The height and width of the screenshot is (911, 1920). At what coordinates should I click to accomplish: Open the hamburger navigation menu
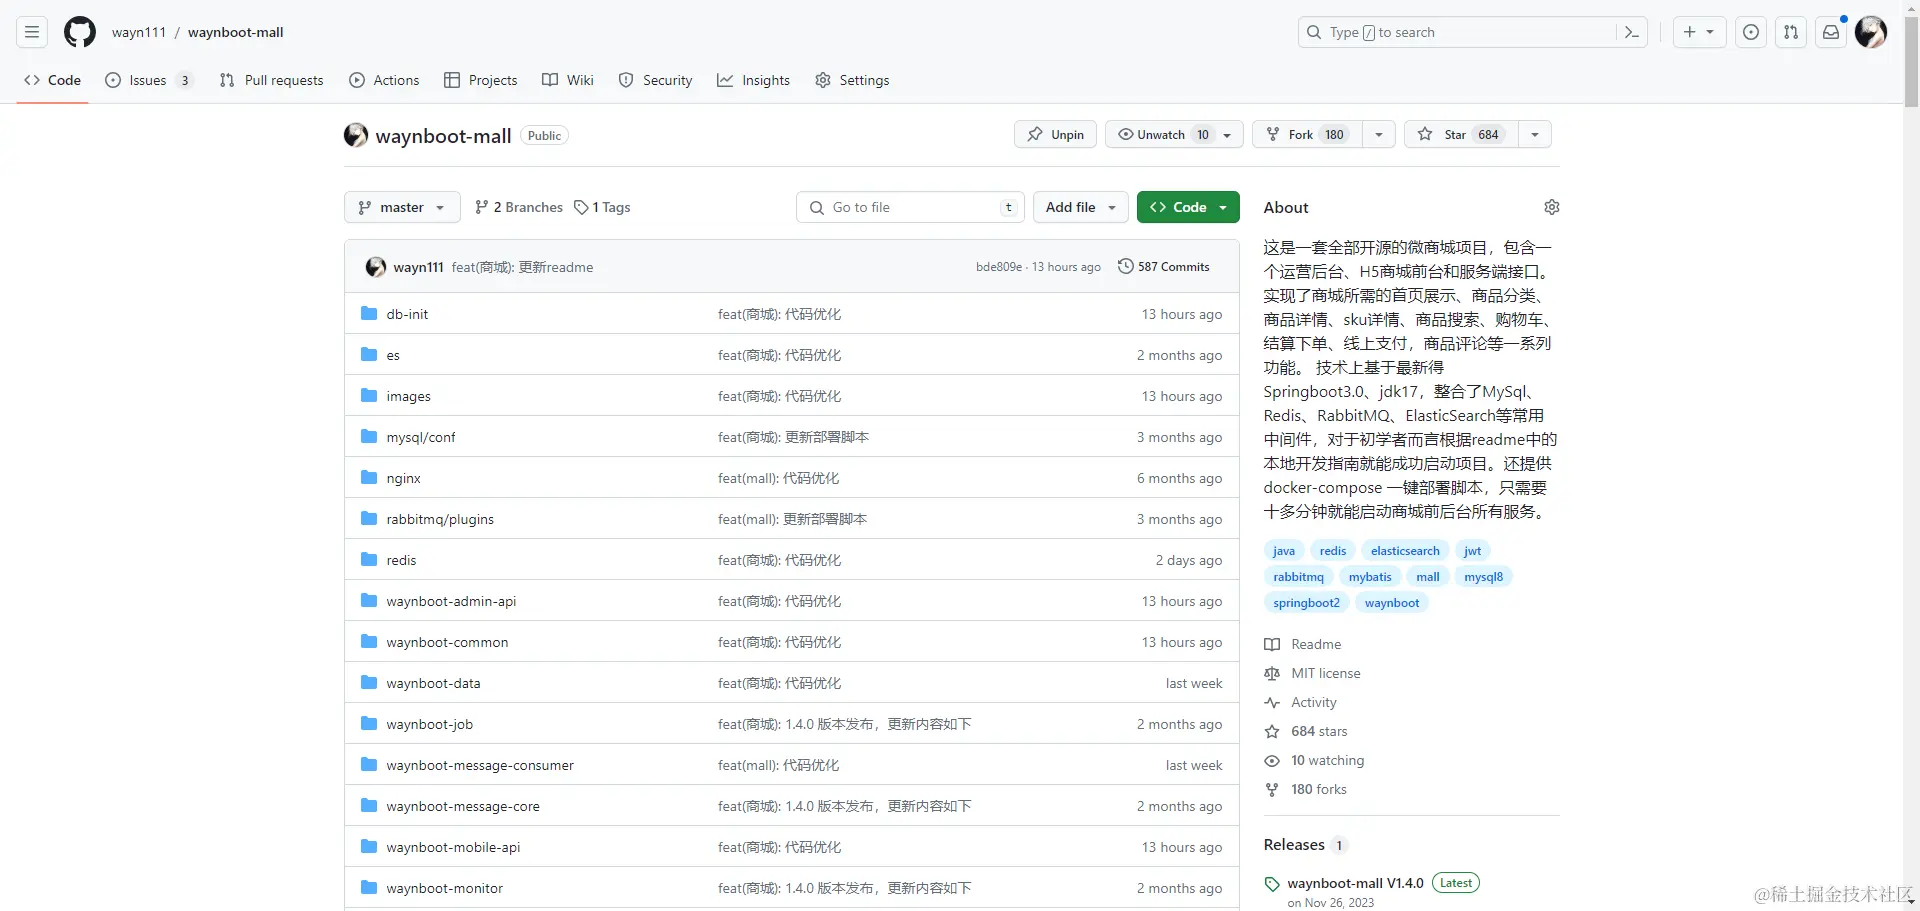coord(32,32)
